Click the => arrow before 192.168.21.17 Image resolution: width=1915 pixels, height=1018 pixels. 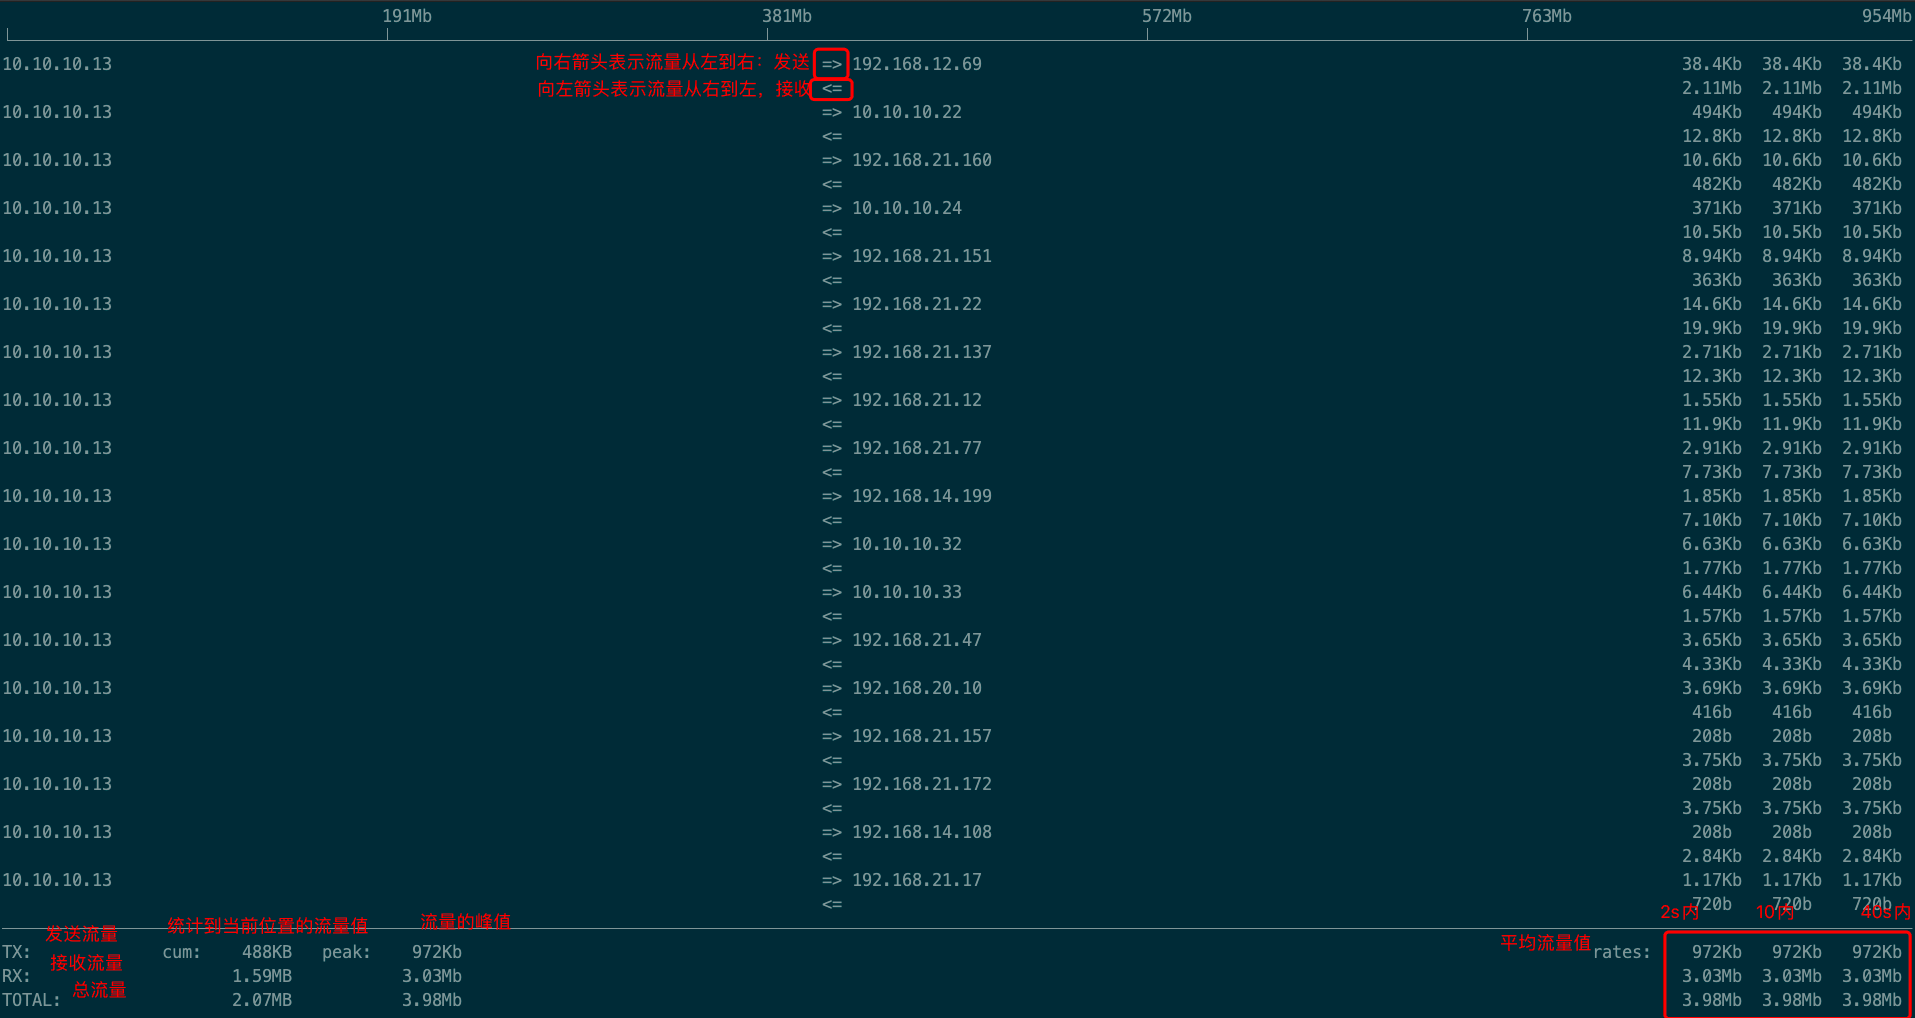[832, 880]
